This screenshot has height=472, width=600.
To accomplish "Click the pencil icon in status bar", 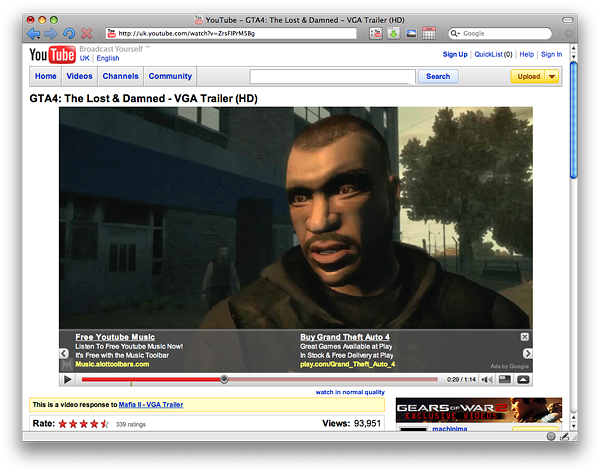I will pos(564,436).
